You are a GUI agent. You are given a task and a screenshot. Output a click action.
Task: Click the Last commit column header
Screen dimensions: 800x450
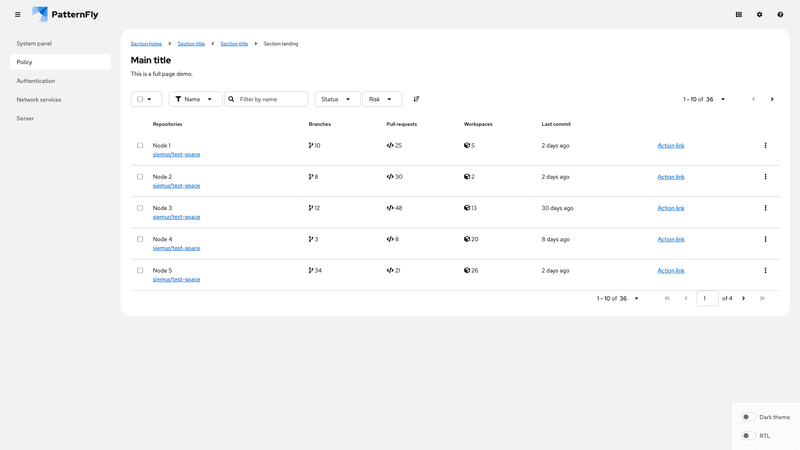(x=556, y=124)
